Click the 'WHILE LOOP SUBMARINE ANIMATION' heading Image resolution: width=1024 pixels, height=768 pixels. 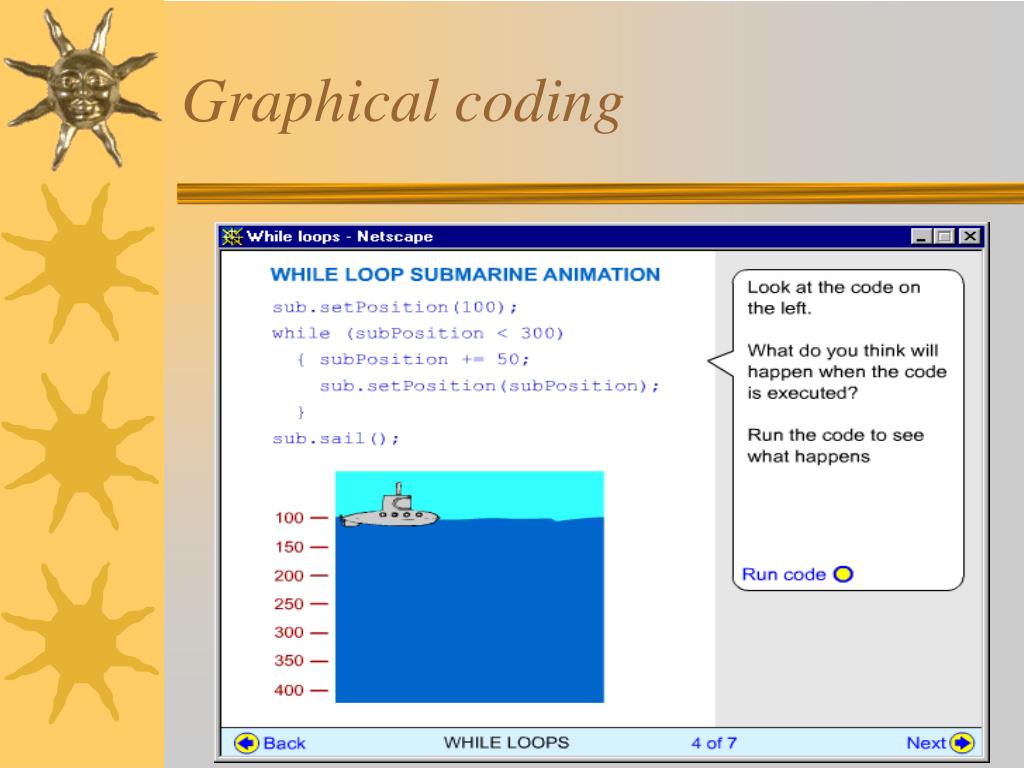(x=465, y=274)
